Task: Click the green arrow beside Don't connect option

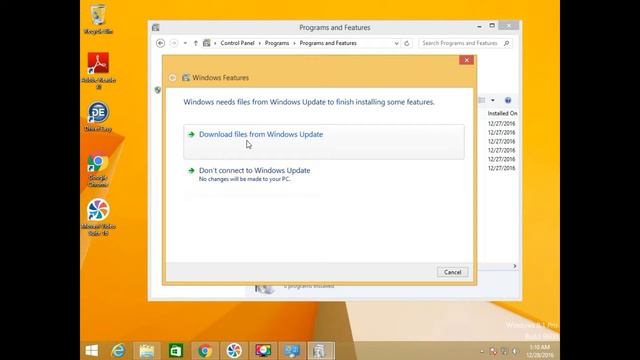Action: tap(191, 170)
